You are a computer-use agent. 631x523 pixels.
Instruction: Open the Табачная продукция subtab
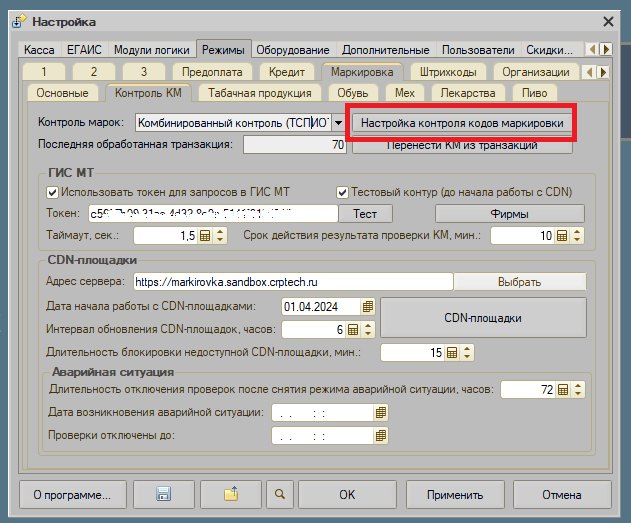pyautogui.click(x=260, y=93)
